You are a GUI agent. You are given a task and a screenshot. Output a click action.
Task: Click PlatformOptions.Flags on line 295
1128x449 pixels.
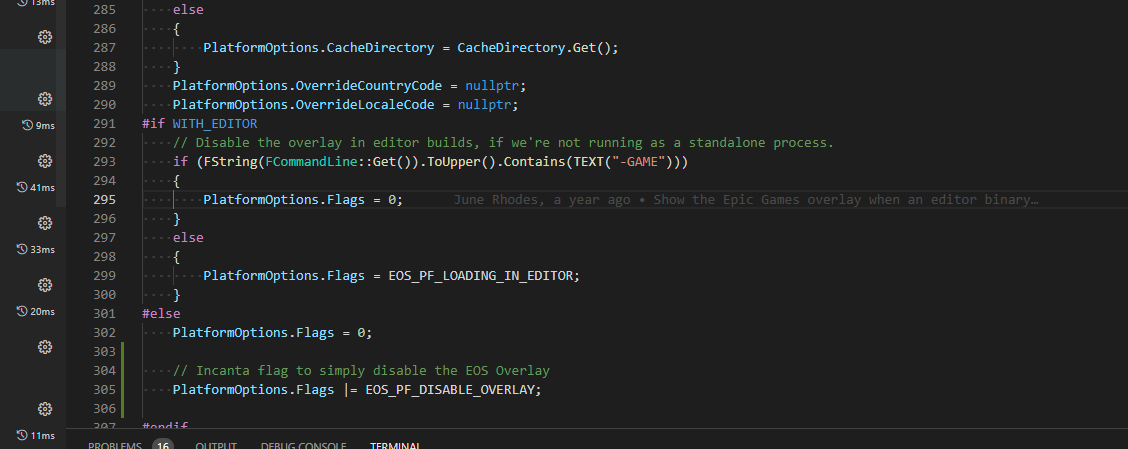(284, 200)
